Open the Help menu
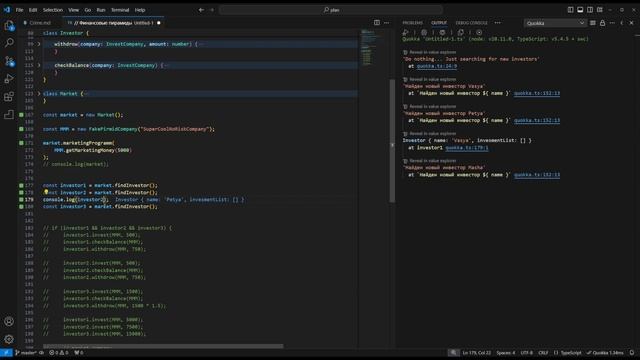This screenshot has height=360, width=640. 140,10
